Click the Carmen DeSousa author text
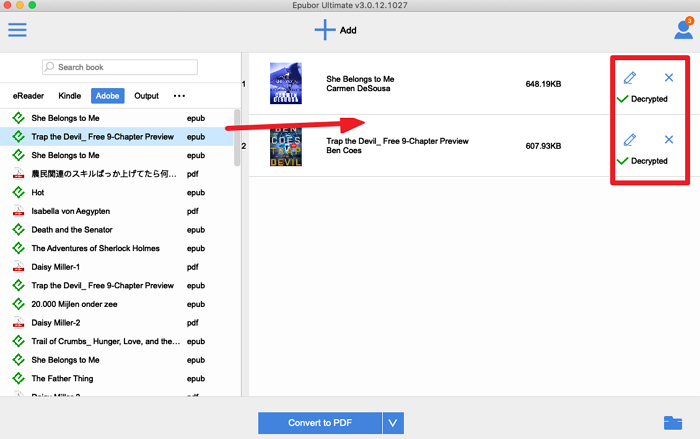 [x=358, y=88]
